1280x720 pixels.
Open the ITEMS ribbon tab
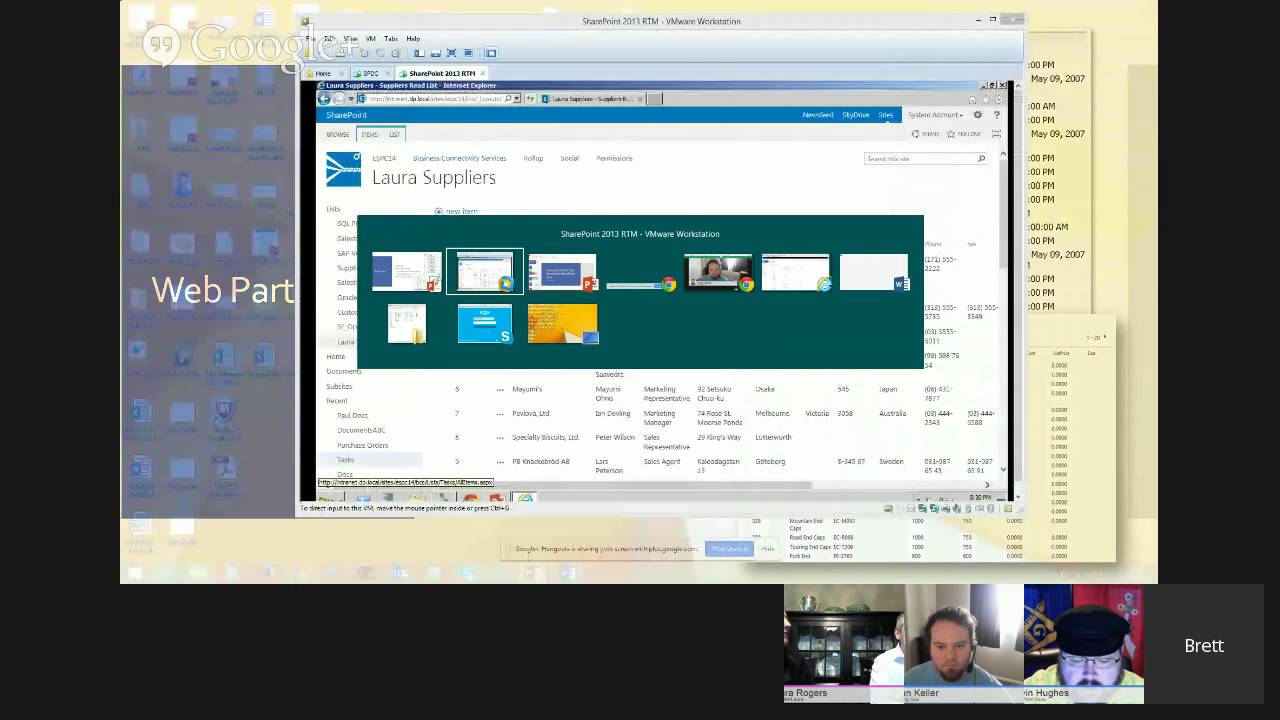coord(370,134)
